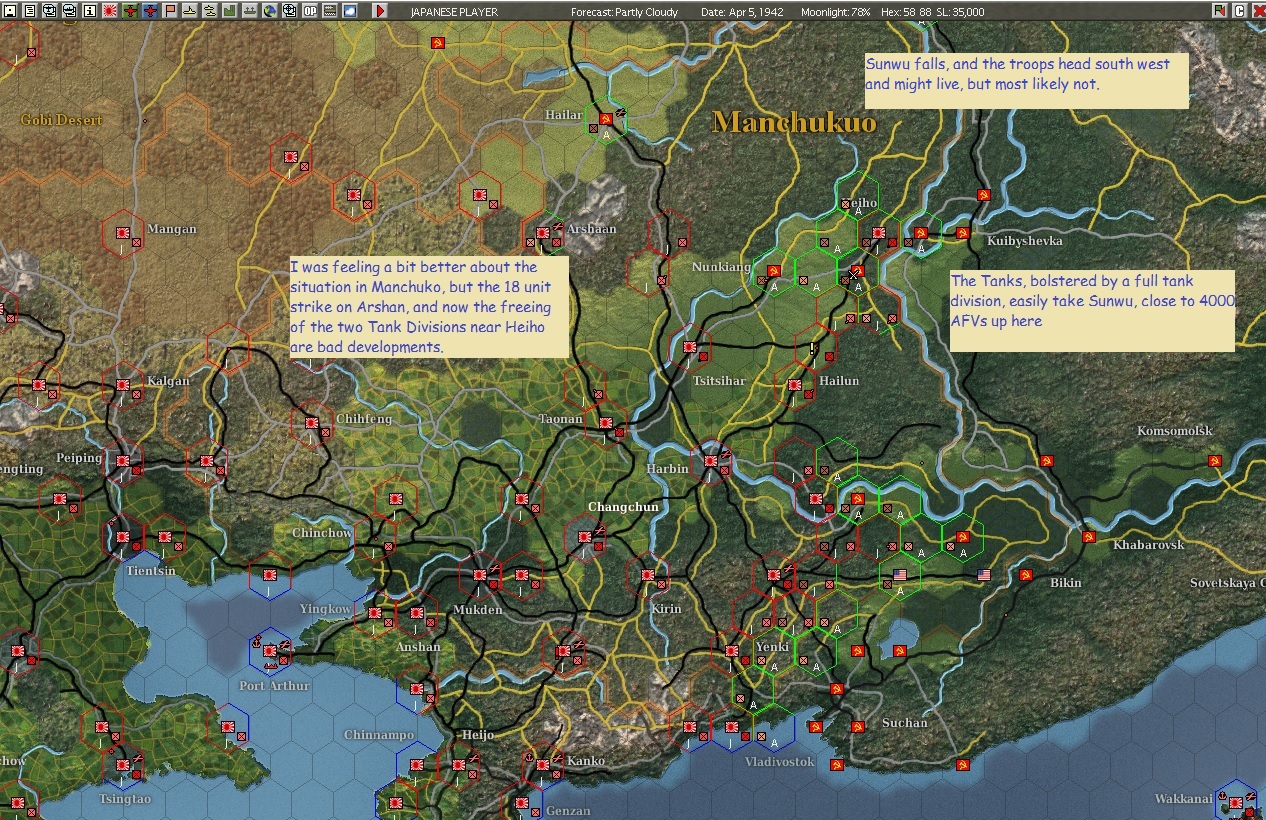Click the red play end-turn arrow
Image resolution: width=1266 pixels, height=820 pixels.
[x=380, y=11]
